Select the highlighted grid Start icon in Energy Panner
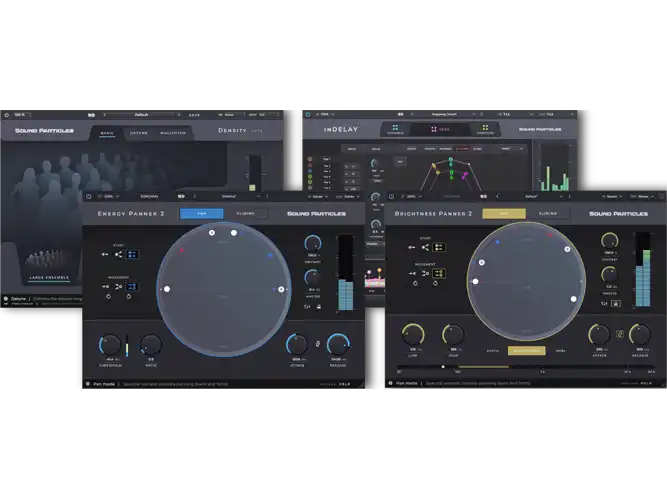Viewport: 667px width, 500px height. click(132, 254)
